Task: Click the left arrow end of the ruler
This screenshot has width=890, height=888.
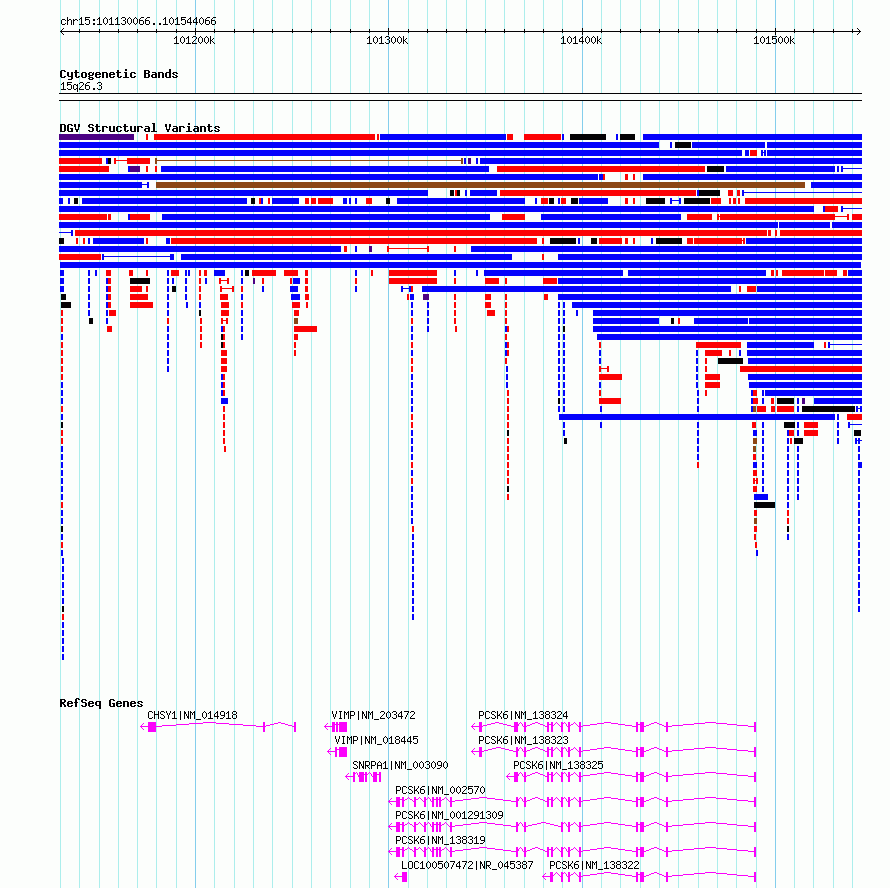Action: coord(62,32)
